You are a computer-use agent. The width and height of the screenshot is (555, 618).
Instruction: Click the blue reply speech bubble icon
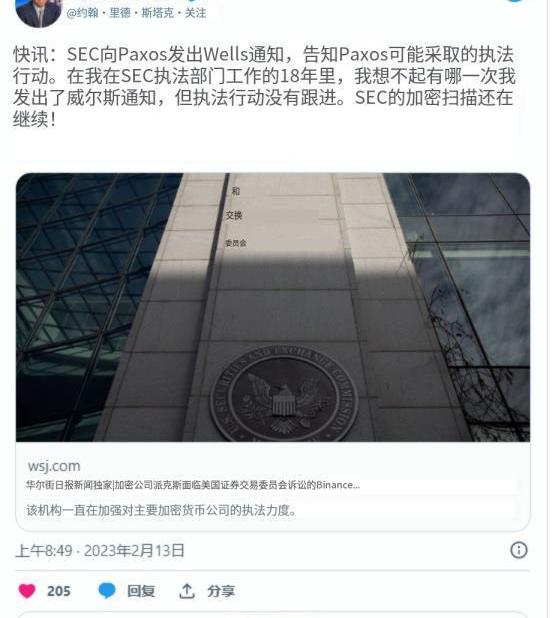106,591
